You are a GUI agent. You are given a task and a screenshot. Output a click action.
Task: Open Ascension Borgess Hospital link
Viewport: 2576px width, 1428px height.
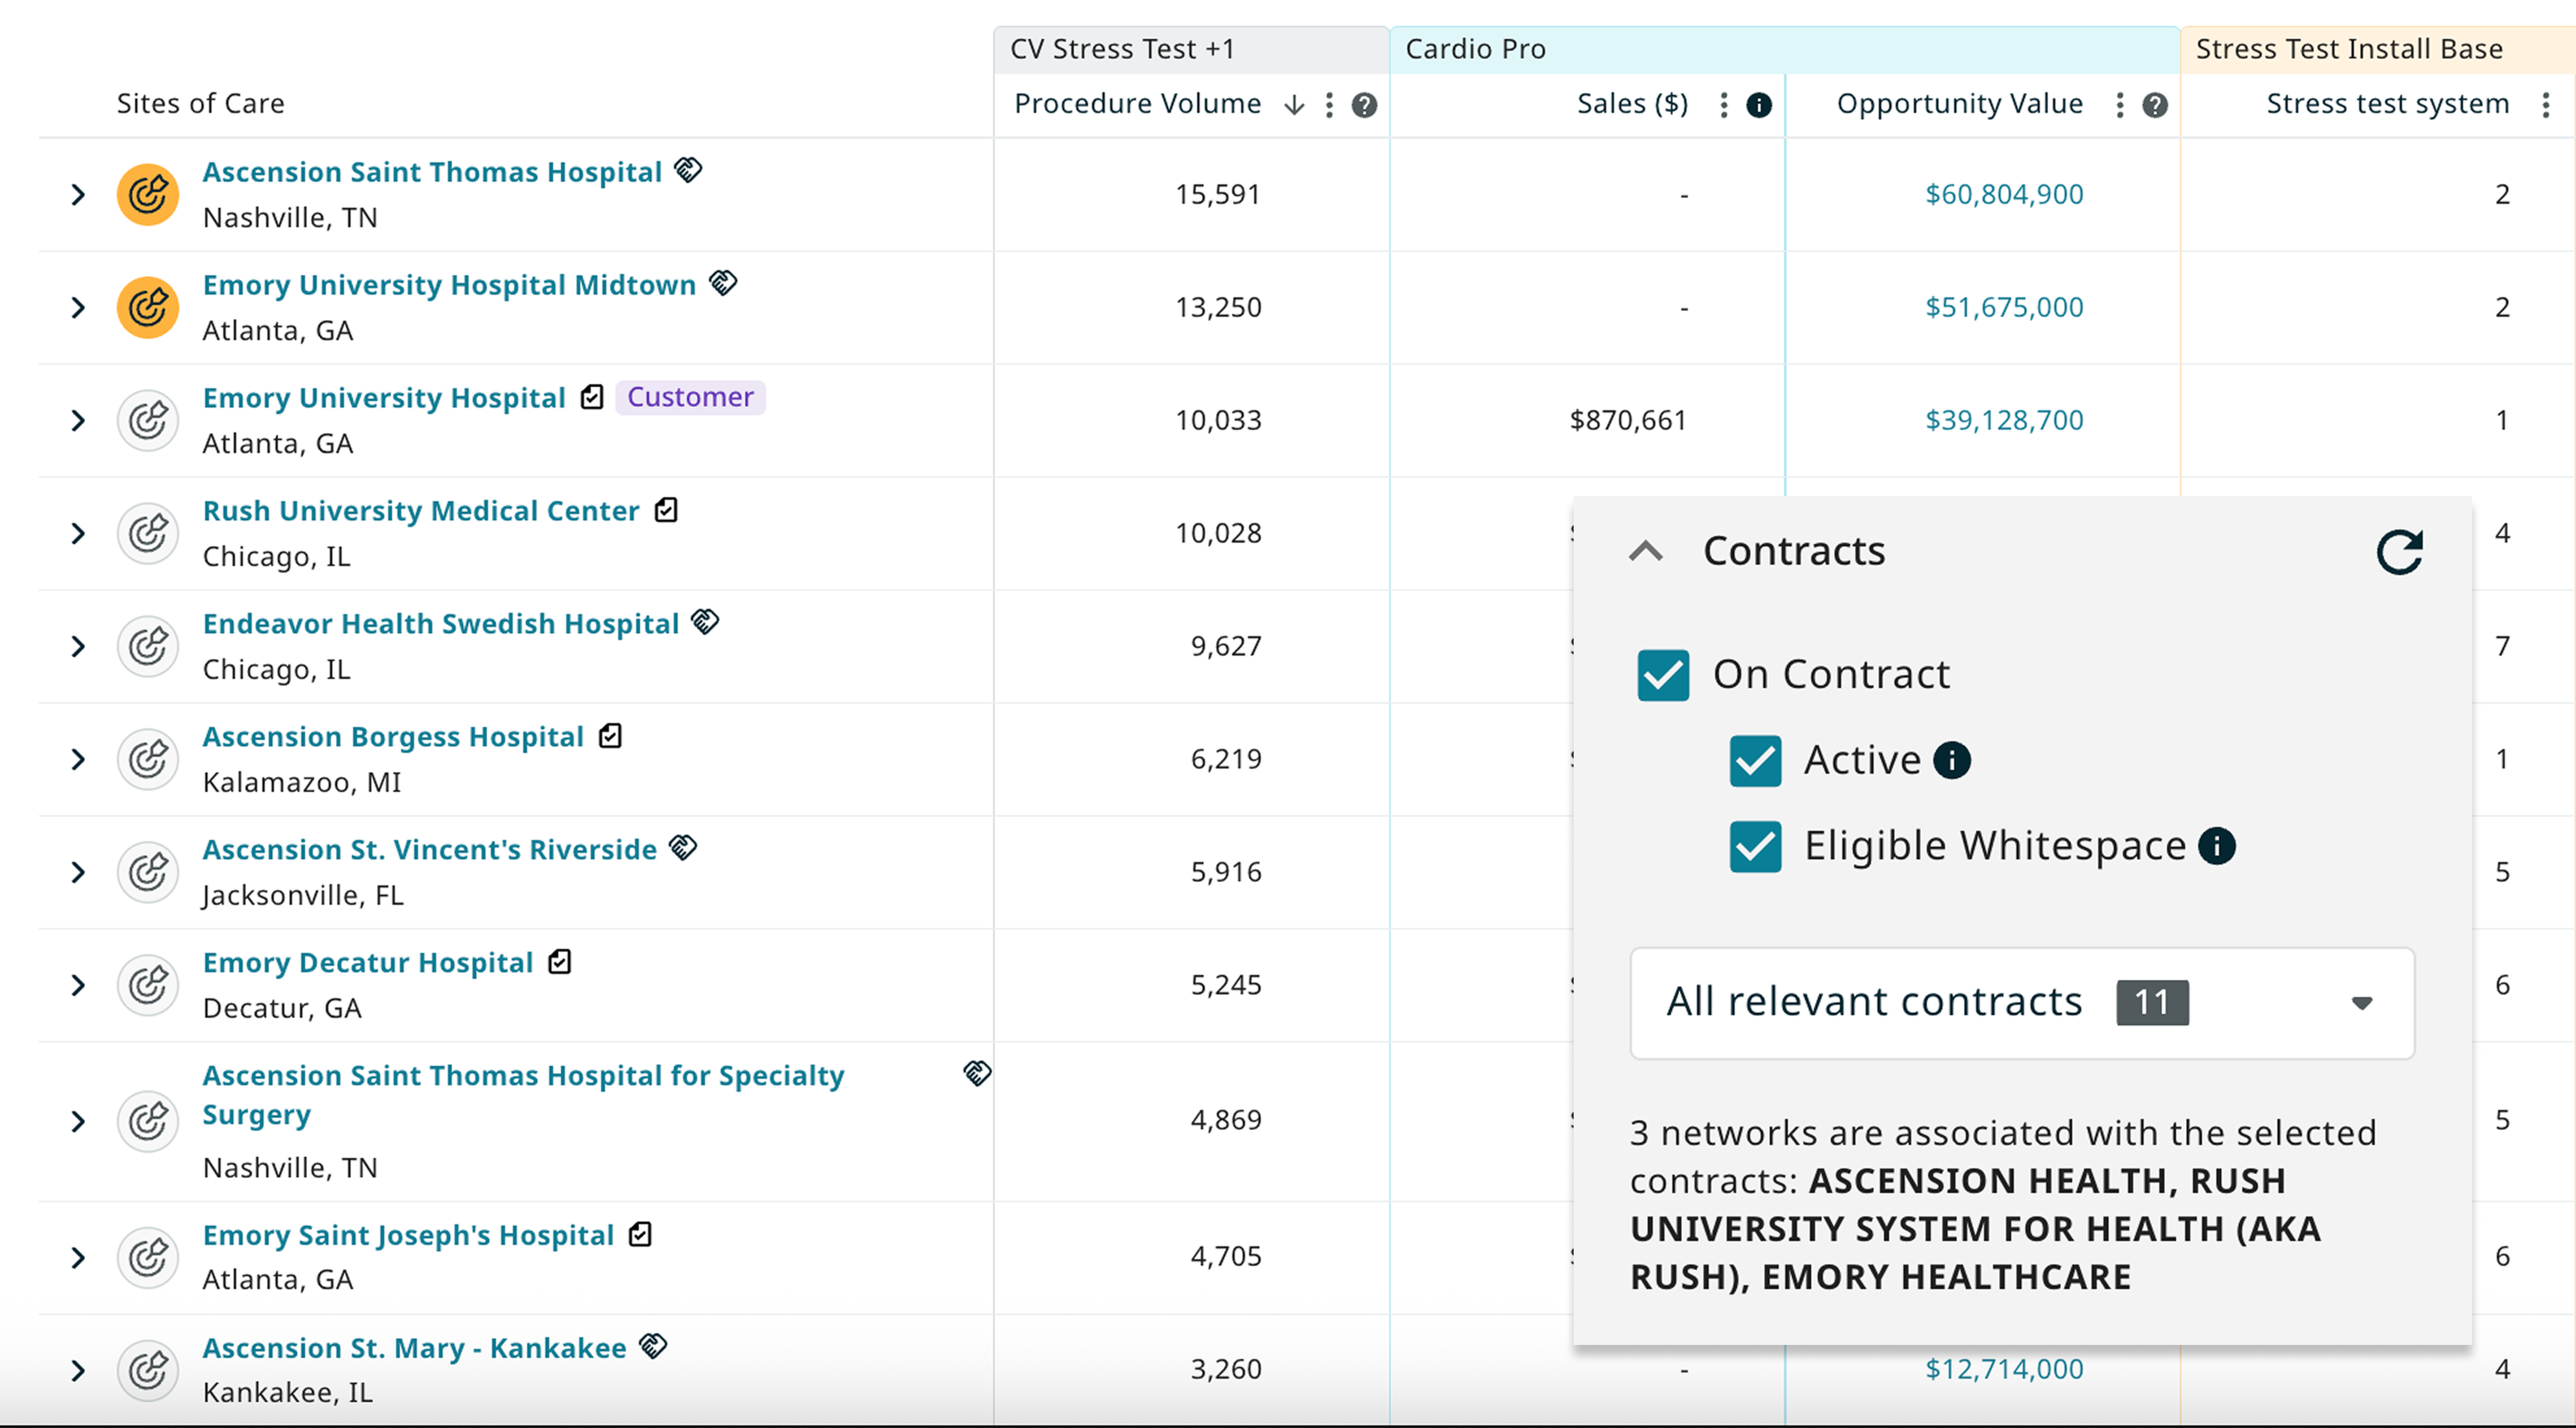point(393,737)
